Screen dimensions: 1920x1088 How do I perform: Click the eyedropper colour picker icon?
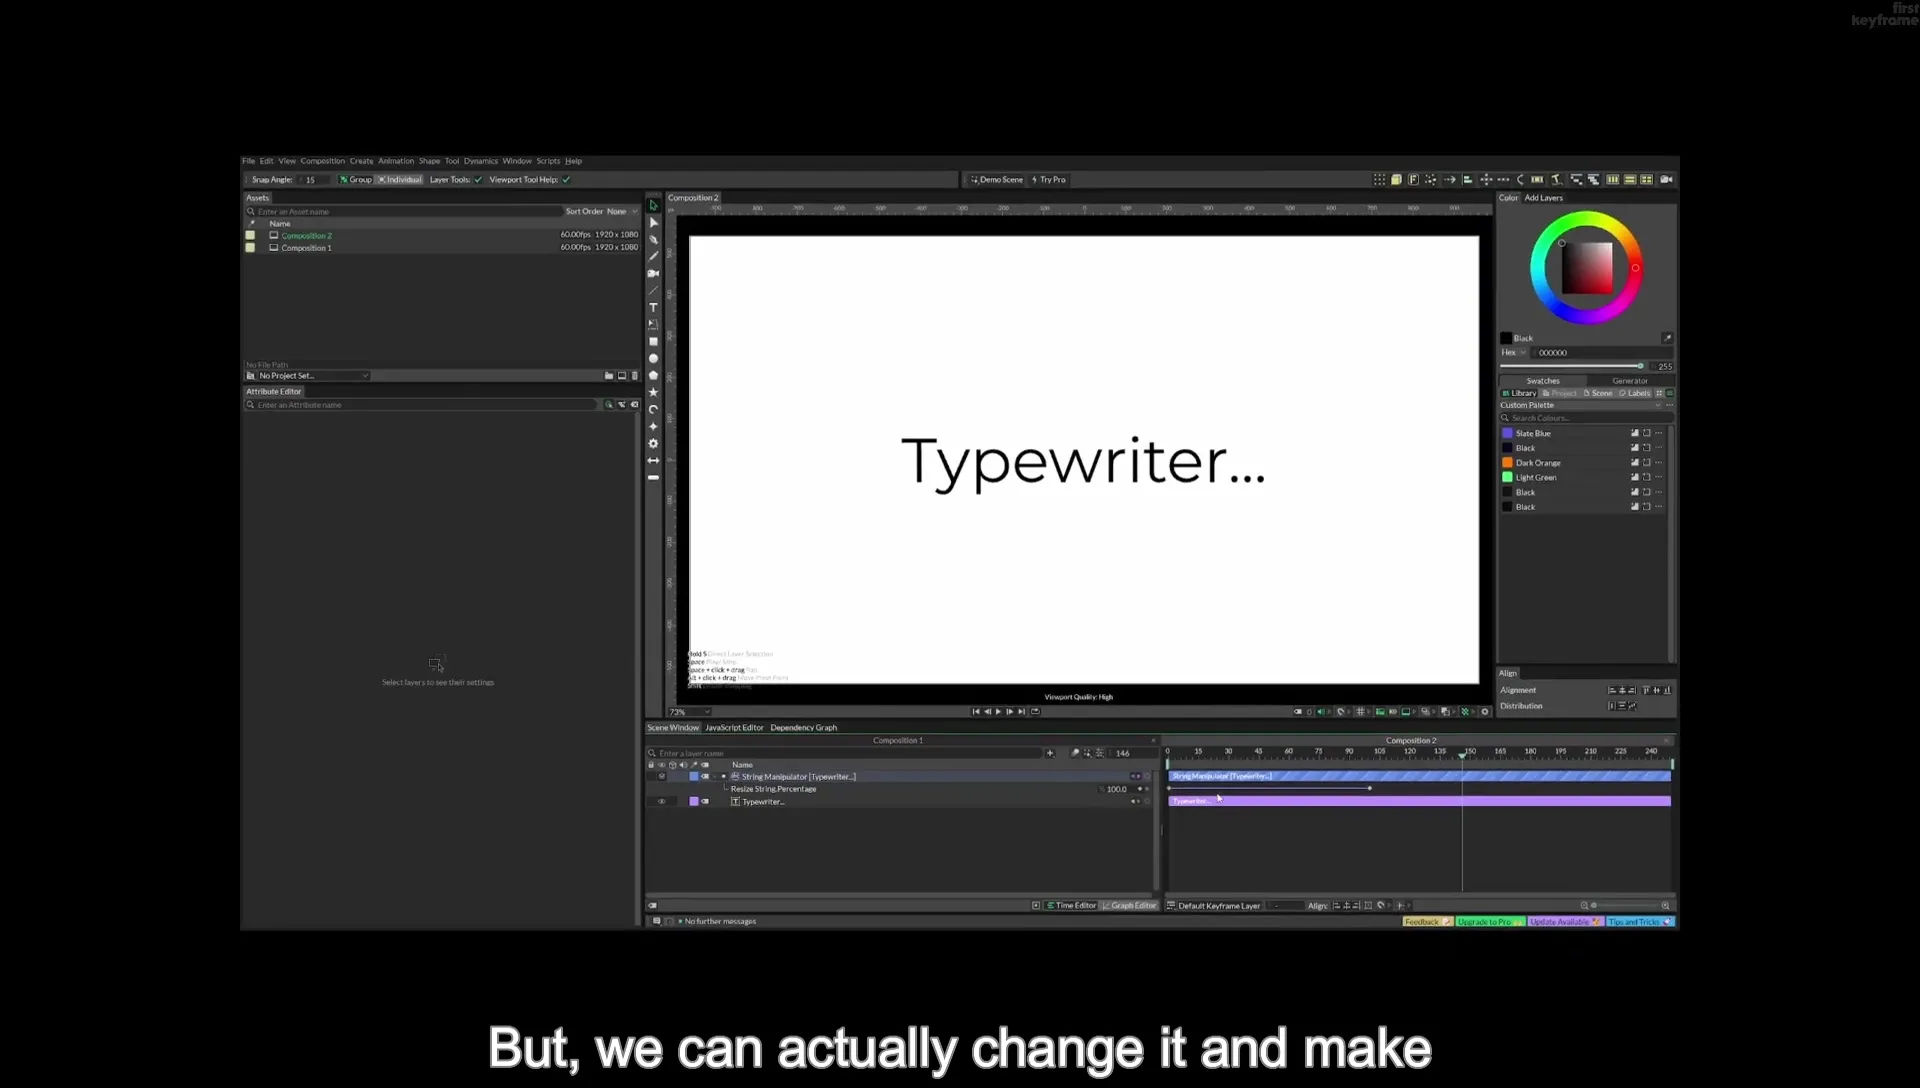1666,338
